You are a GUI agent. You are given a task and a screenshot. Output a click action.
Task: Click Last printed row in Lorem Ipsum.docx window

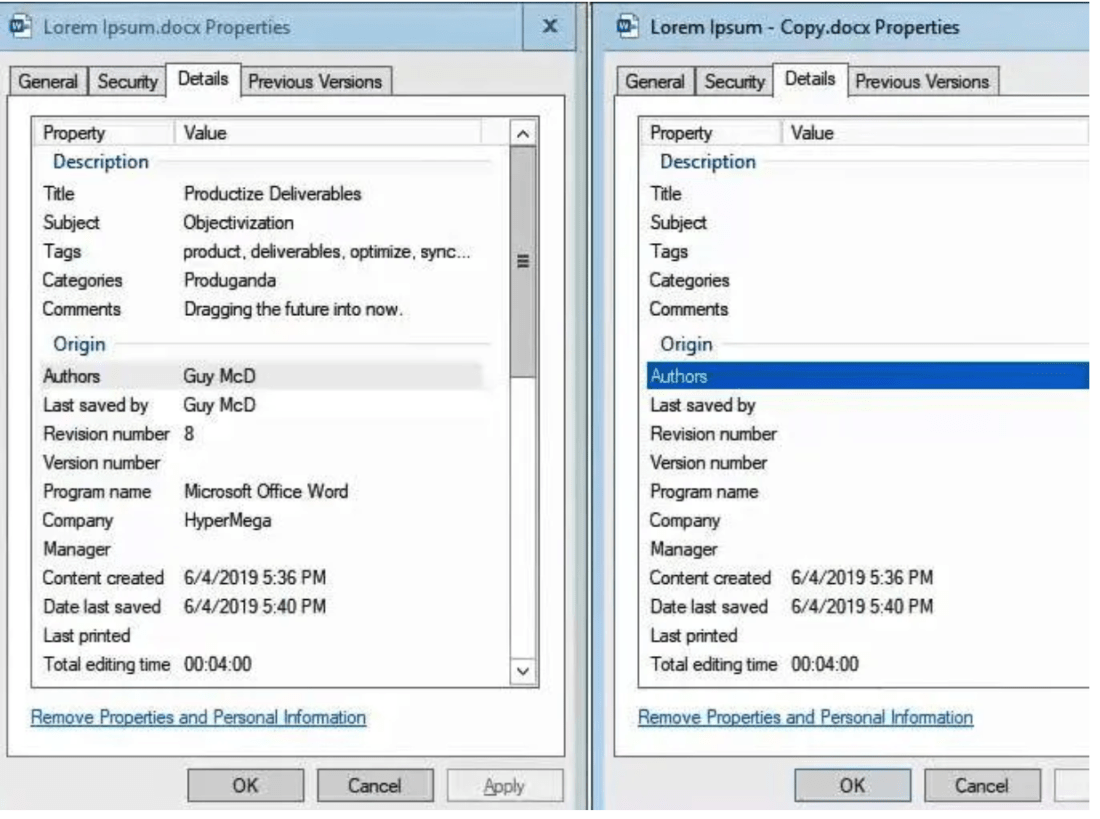coord(261,635)
